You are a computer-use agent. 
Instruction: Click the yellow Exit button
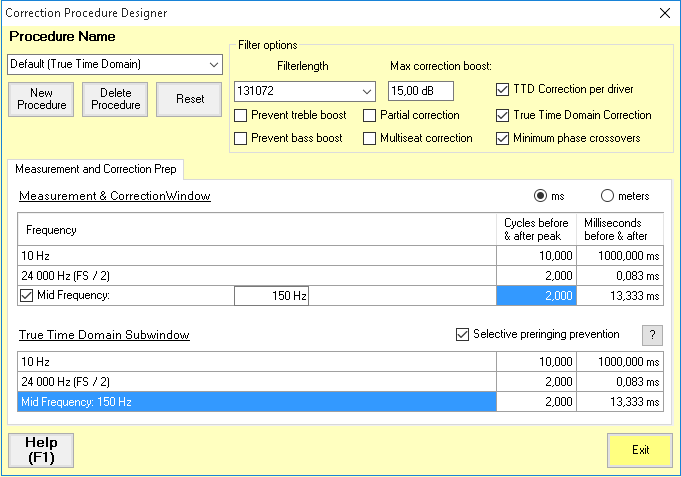point(640,450)
